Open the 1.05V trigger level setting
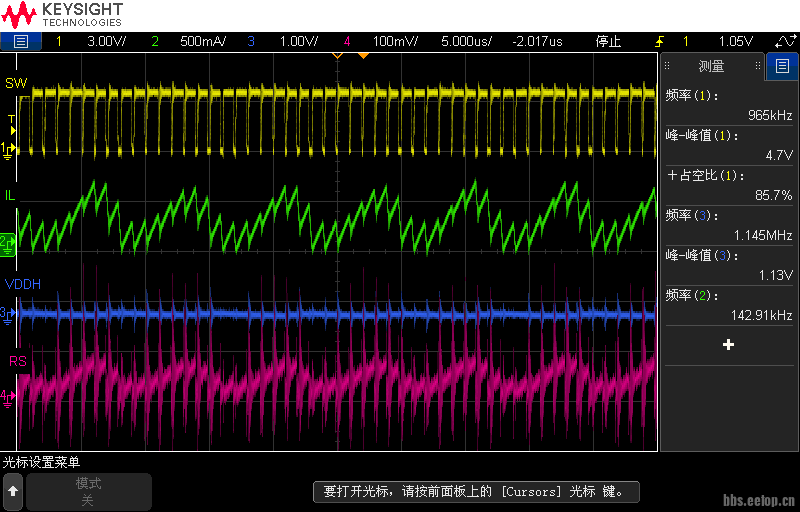Image resolution: width=800 pixels, height=512 pixels. pyautogui.click(x=736, y=41)
